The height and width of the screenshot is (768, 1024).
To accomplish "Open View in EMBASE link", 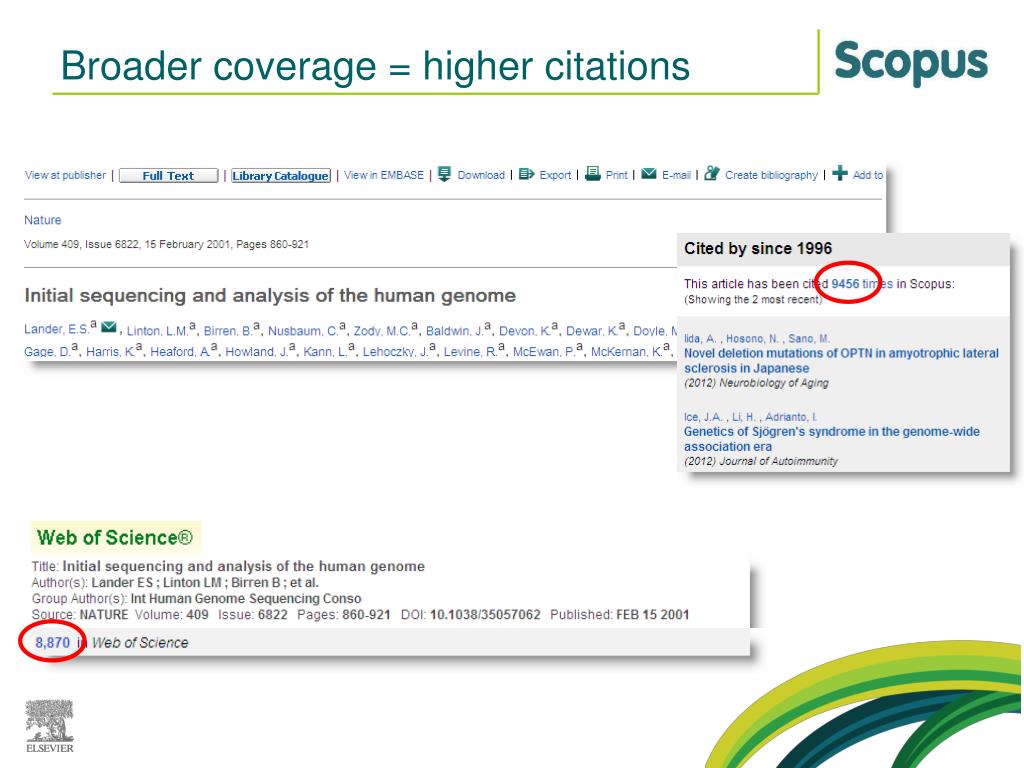I will tap(384, 175).
